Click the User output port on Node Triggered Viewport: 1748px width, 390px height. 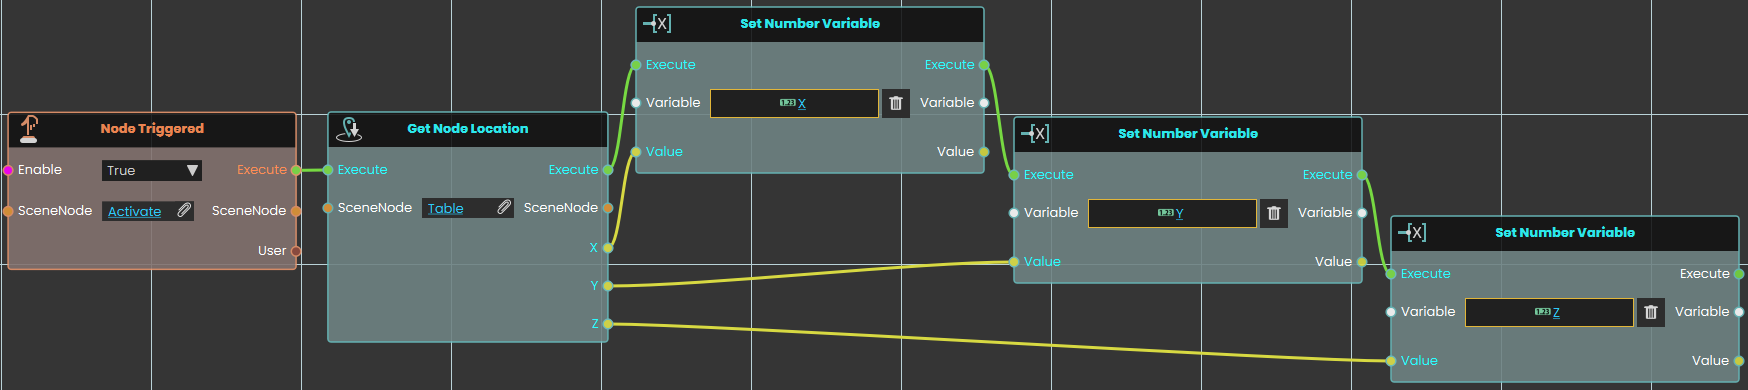click(x=296, y=251)
